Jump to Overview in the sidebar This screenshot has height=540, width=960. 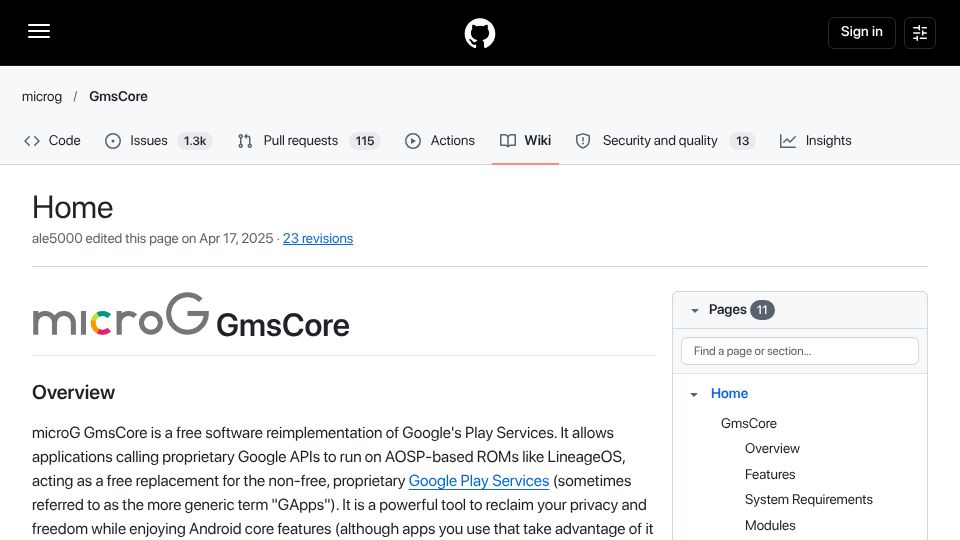pyautogui.click(x=772, y=449)
